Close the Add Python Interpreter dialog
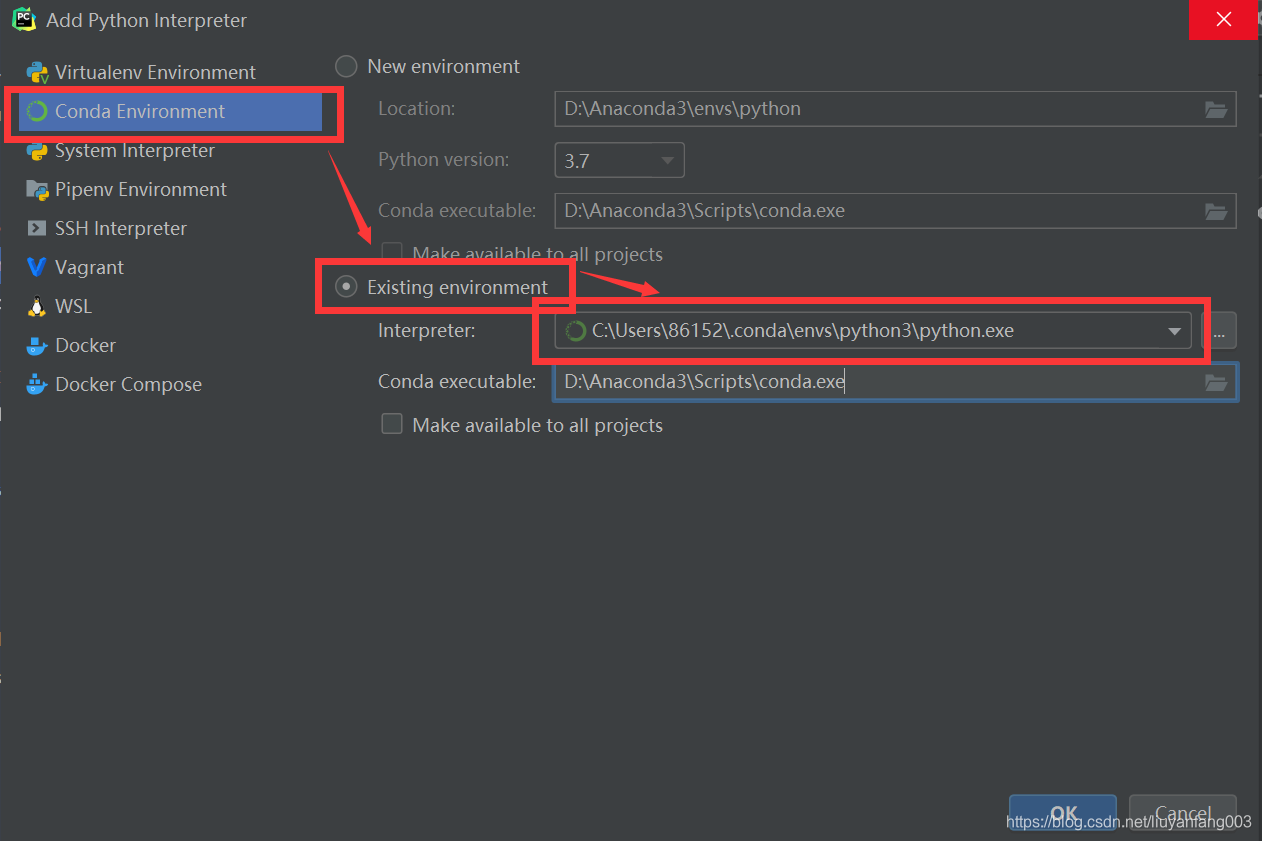 (1223, 19)
